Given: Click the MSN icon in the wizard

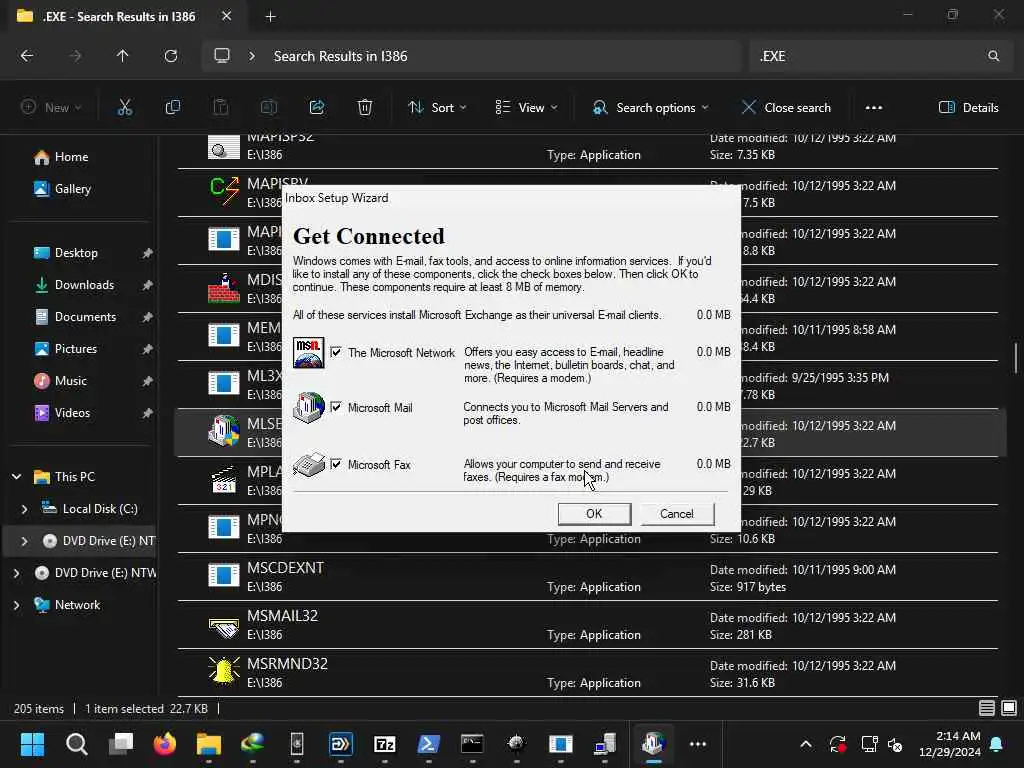Looking at the screenshot, I should click(308, 353).
